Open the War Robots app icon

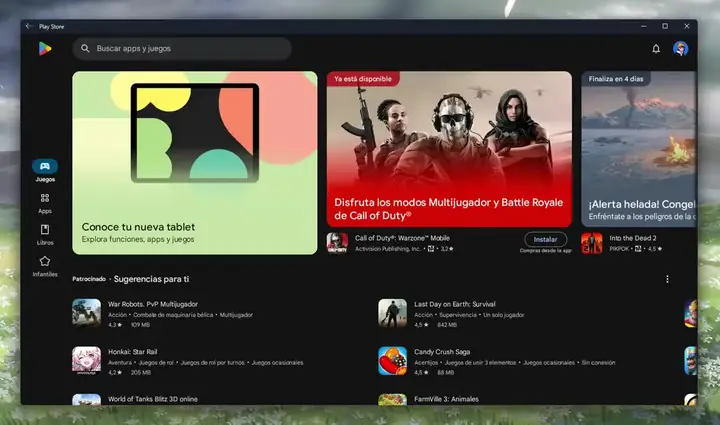86,313
